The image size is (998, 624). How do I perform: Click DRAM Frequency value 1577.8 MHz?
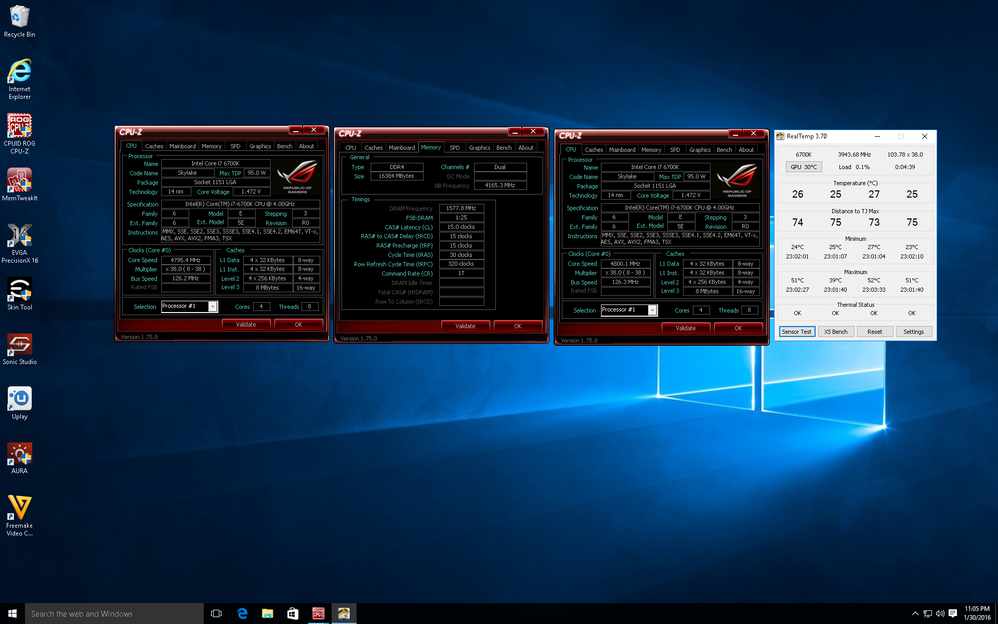click(x=462, y=208)
